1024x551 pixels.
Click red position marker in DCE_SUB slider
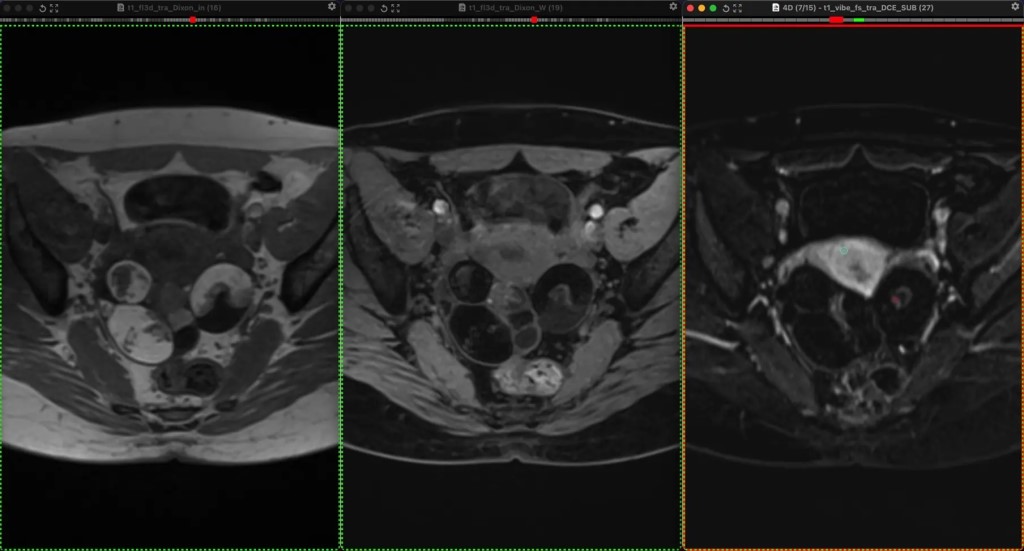tap(836, 20)
